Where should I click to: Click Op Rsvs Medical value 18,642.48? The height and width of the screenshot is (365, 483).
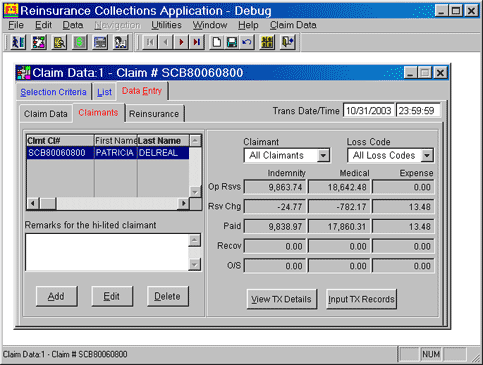(339, 187)
